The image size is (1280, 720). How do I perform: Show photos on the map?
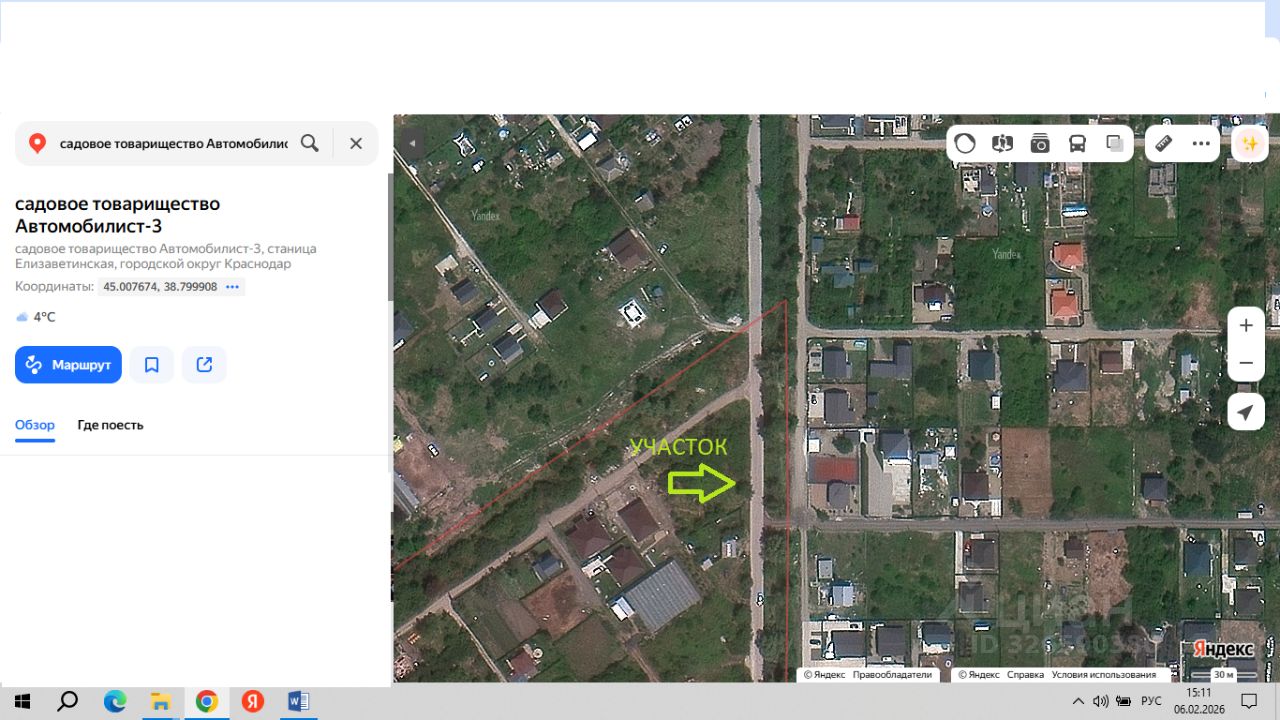1040,143
